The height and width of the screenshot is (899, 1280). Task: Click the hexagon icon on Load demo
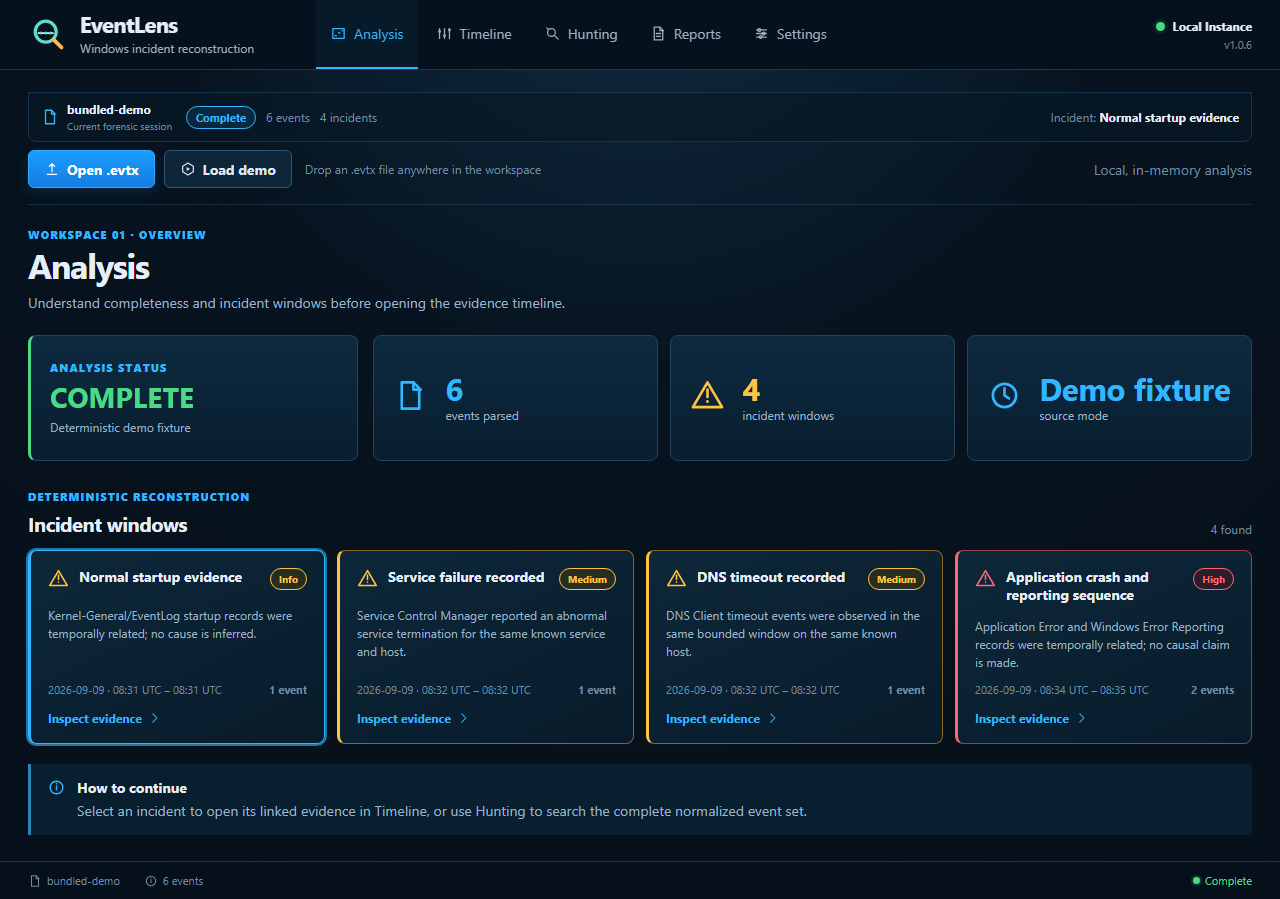pos(188,170)
